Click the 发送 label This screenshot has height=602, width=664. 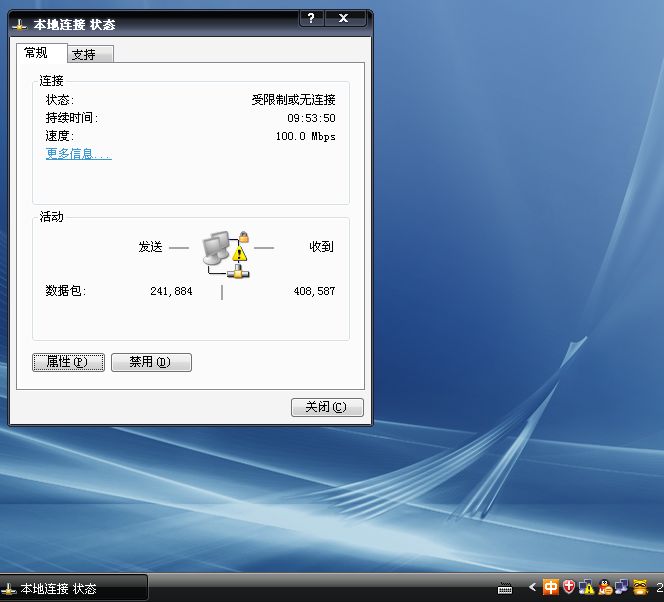pos(150,246)
